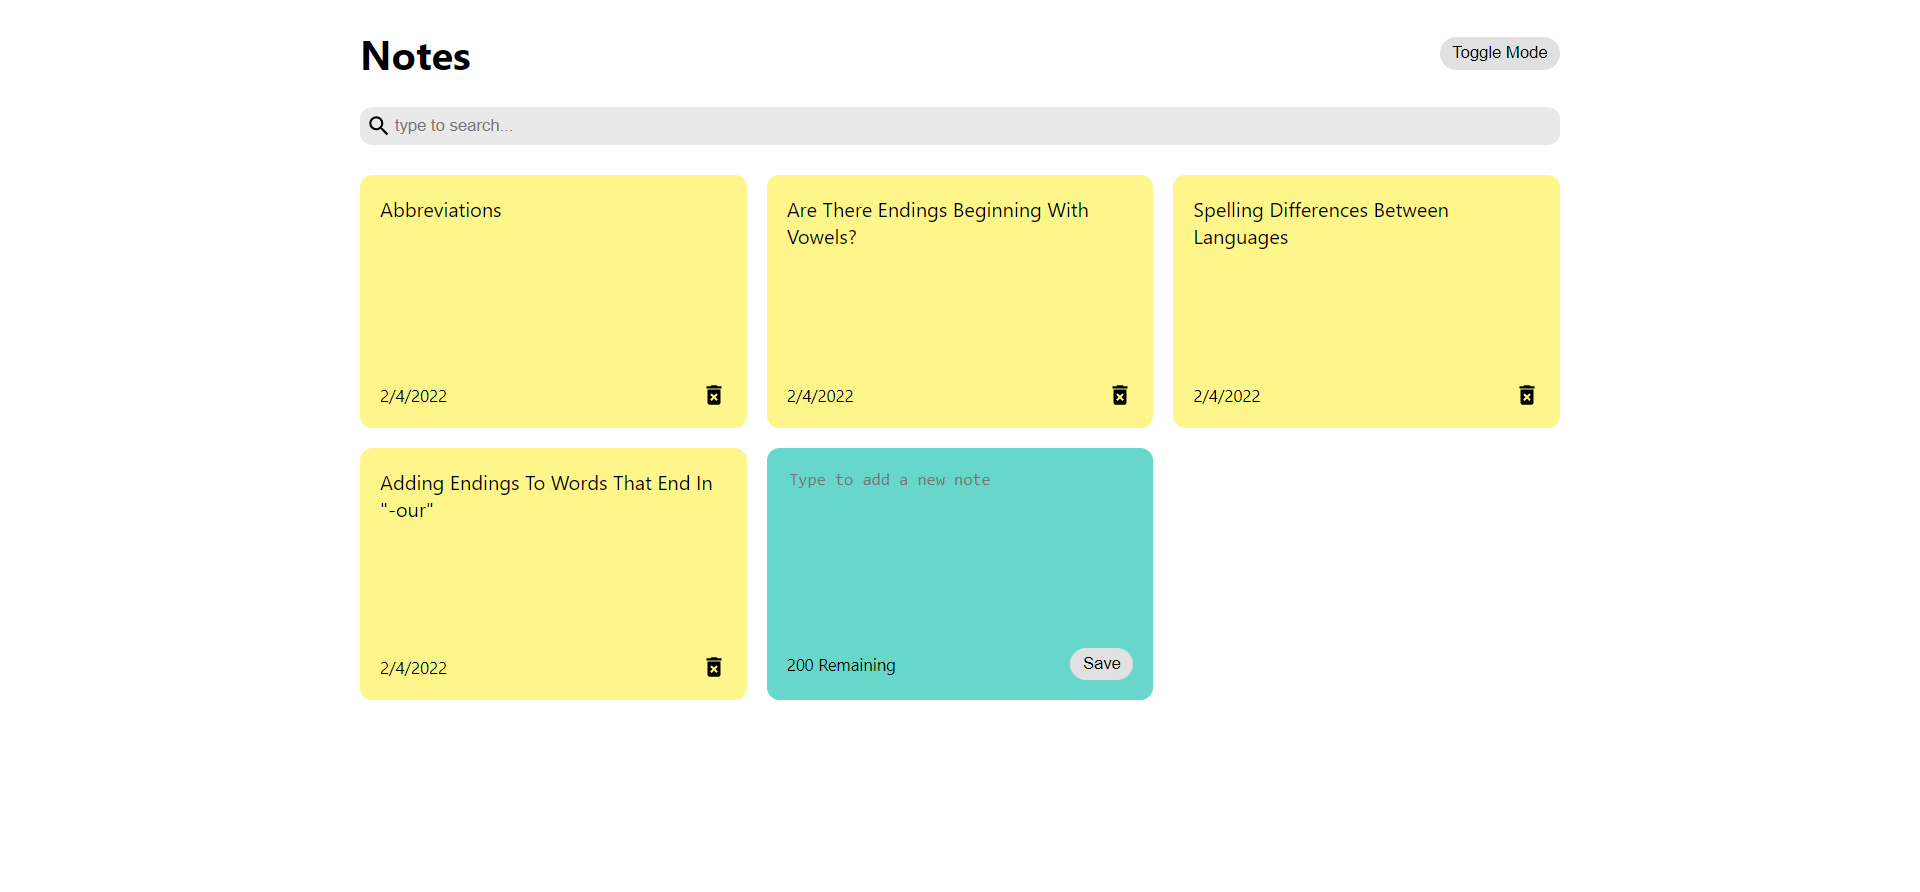Delete the Abbreviations note using its trash icon
The image size is (1920, 892).
point(713,395)
